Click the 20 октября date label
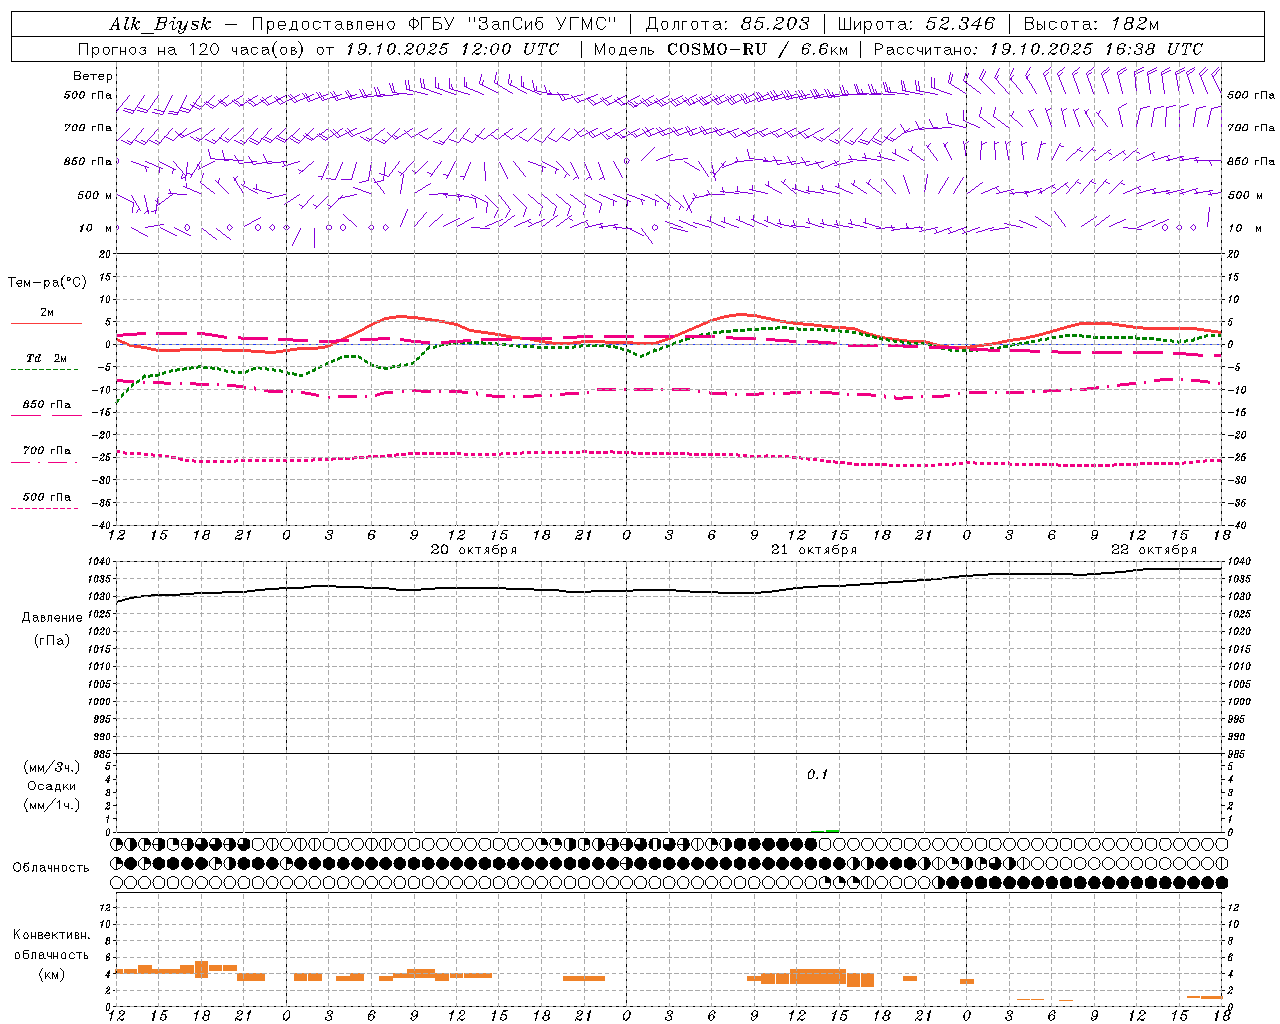Viewport: 1280px width, 1024px height. pyautogui.click(x=474, y=550)
